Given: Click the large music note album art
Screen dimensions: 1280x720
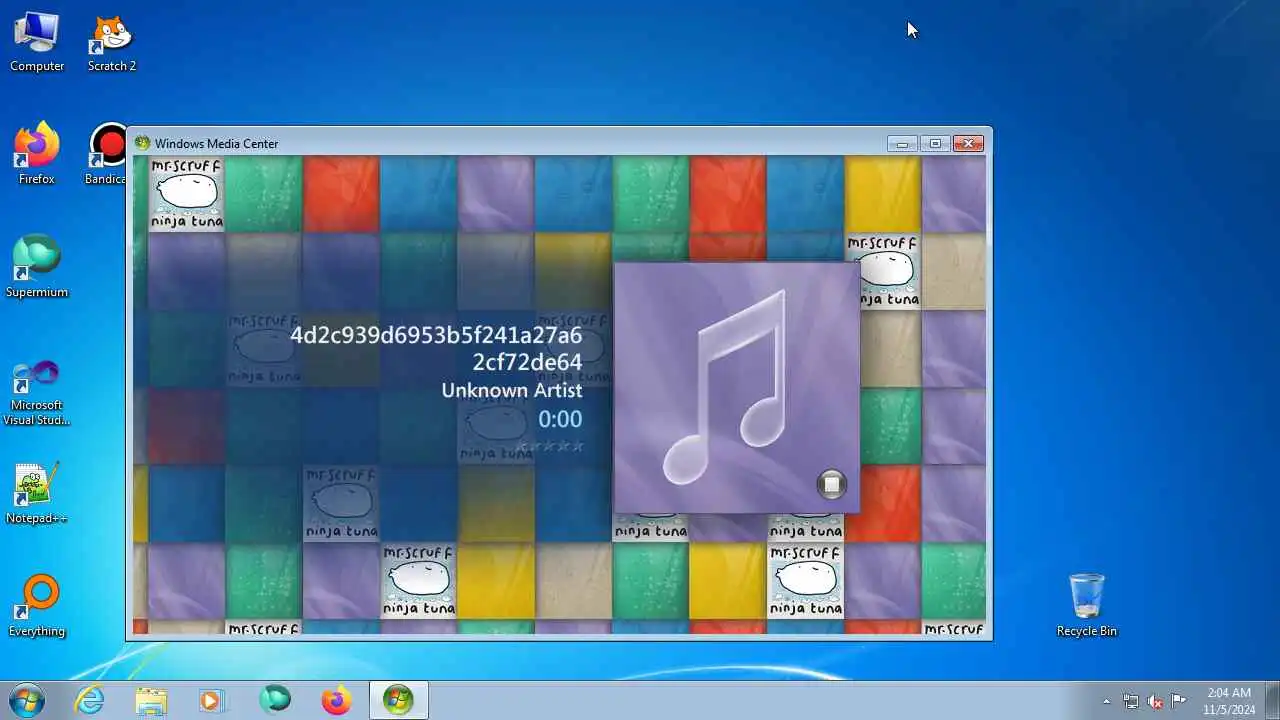Looking at the screenshot, I should tap(737, 387).
